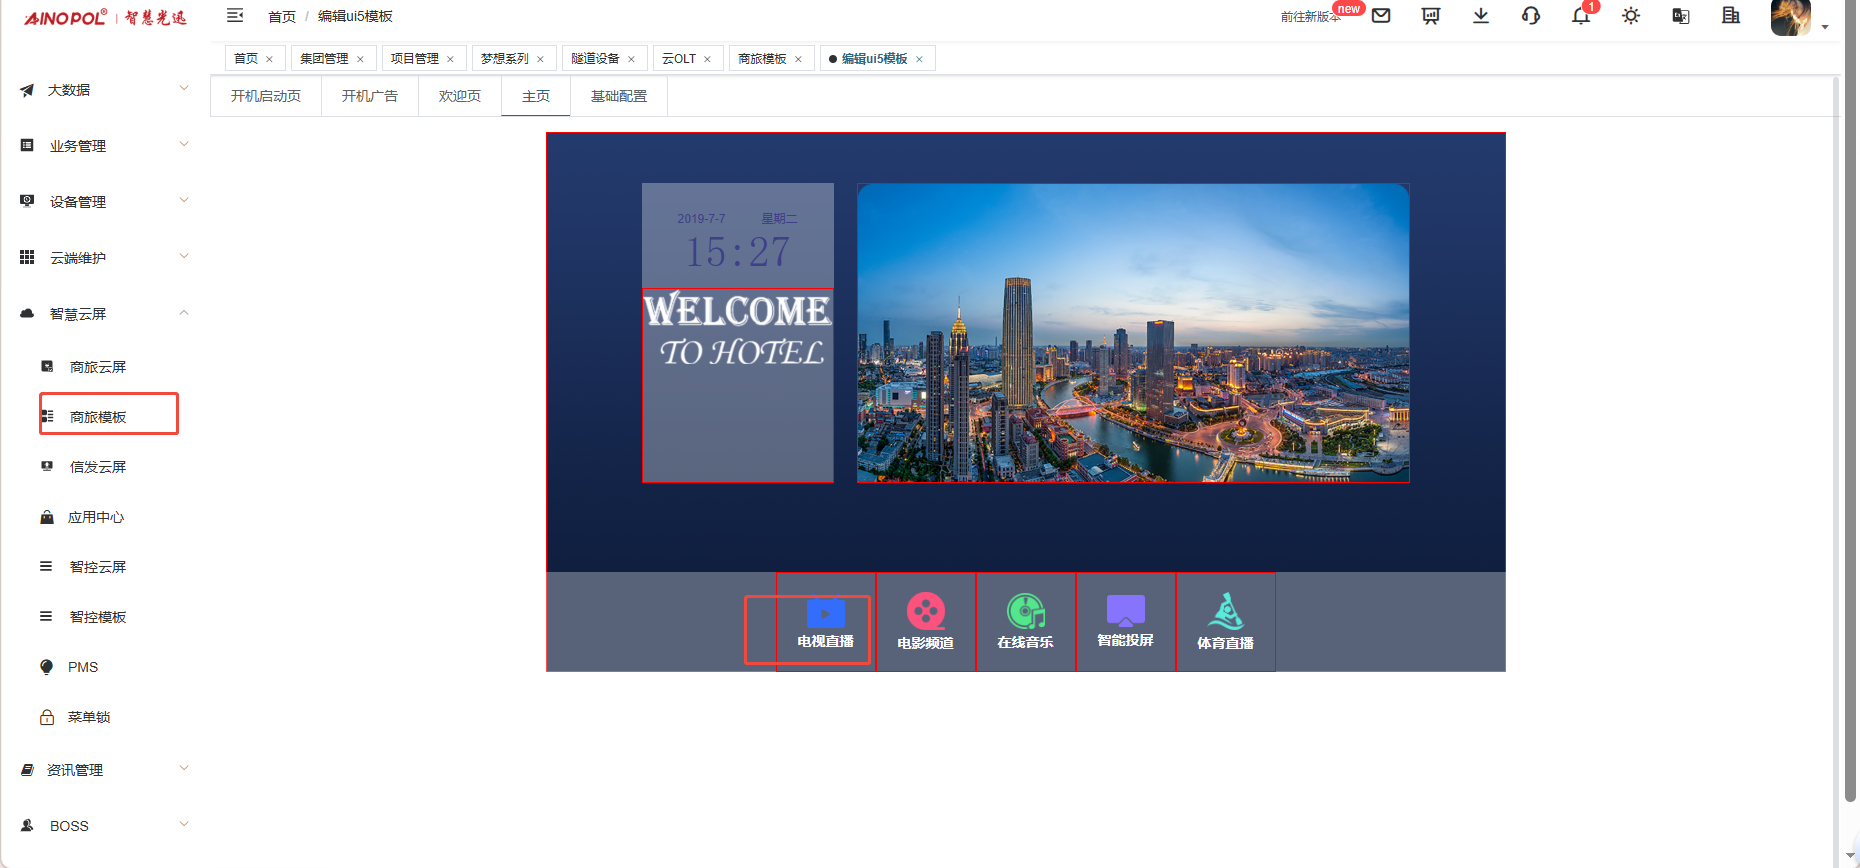Screen dimensions: 1860x868
Task: Select the 电影频道 app tile
Action: coord(925,622)
